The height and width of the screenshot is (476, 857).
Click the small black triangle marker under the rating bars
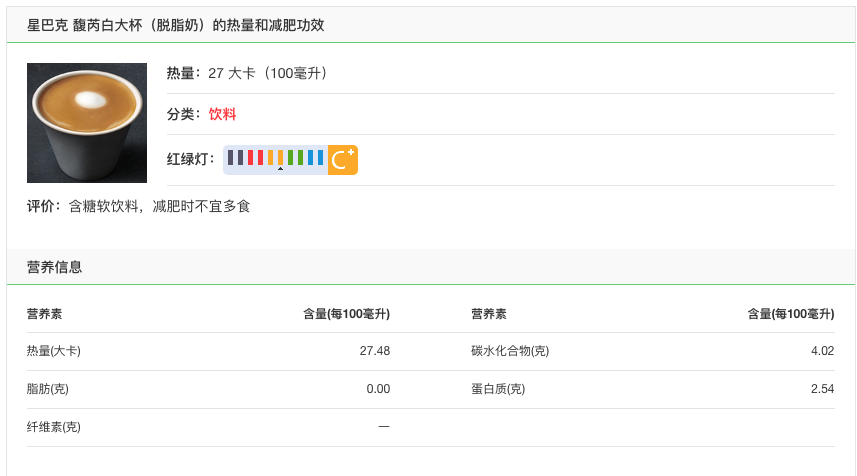(280, 169)
